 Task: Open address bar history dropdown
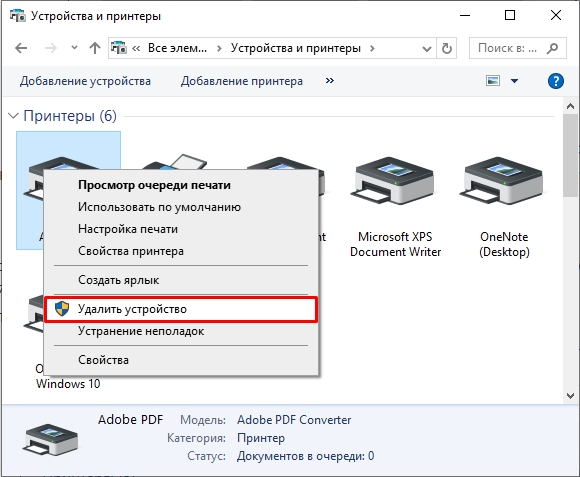click(426, 48)
